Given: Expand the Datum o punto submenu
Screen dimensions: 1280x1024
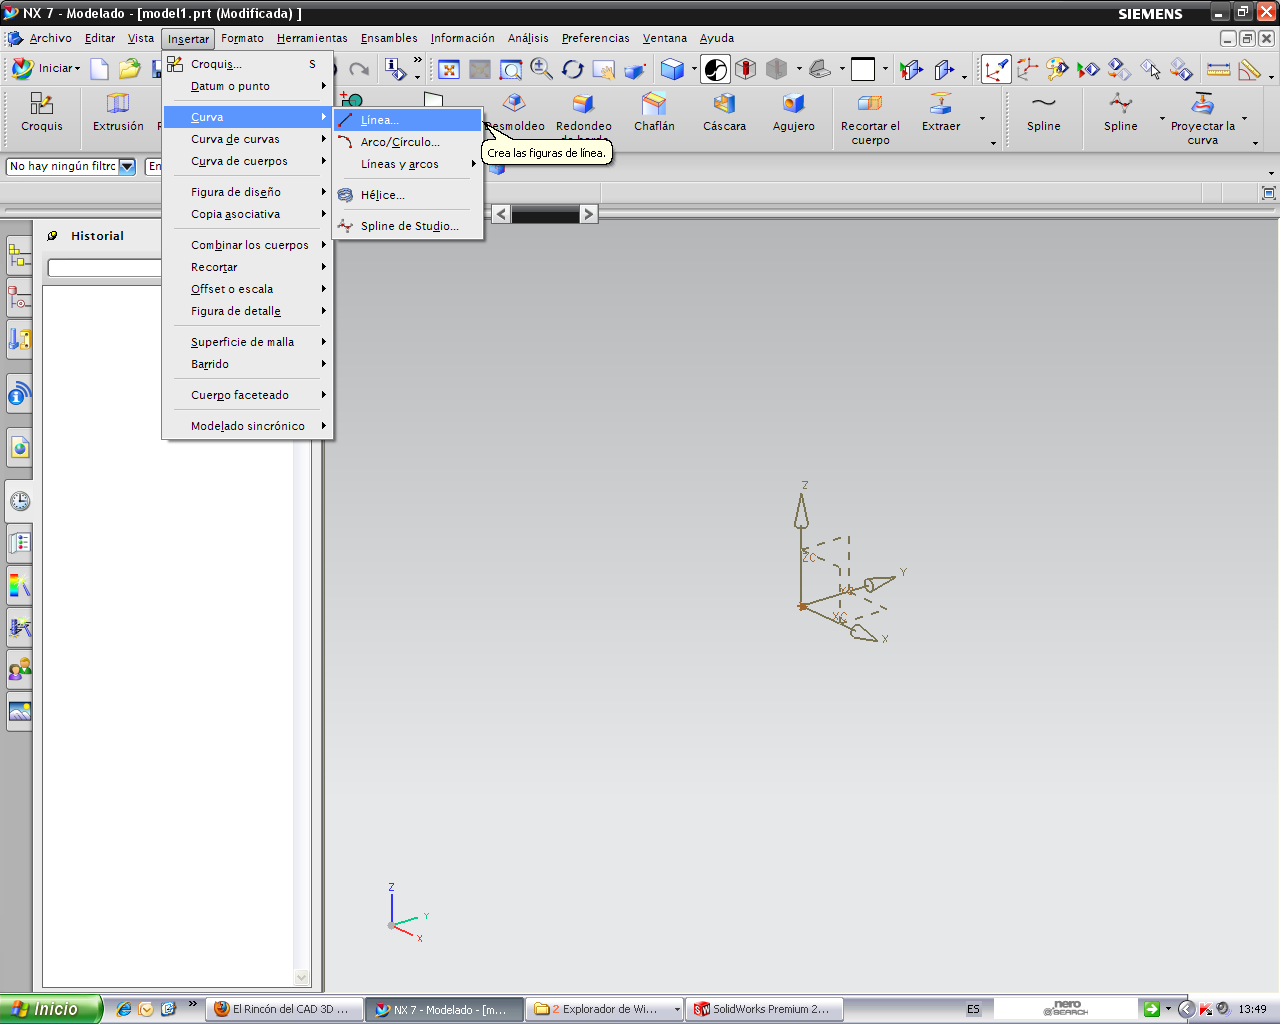Looking at the screenshot, I should coord(248,86).
